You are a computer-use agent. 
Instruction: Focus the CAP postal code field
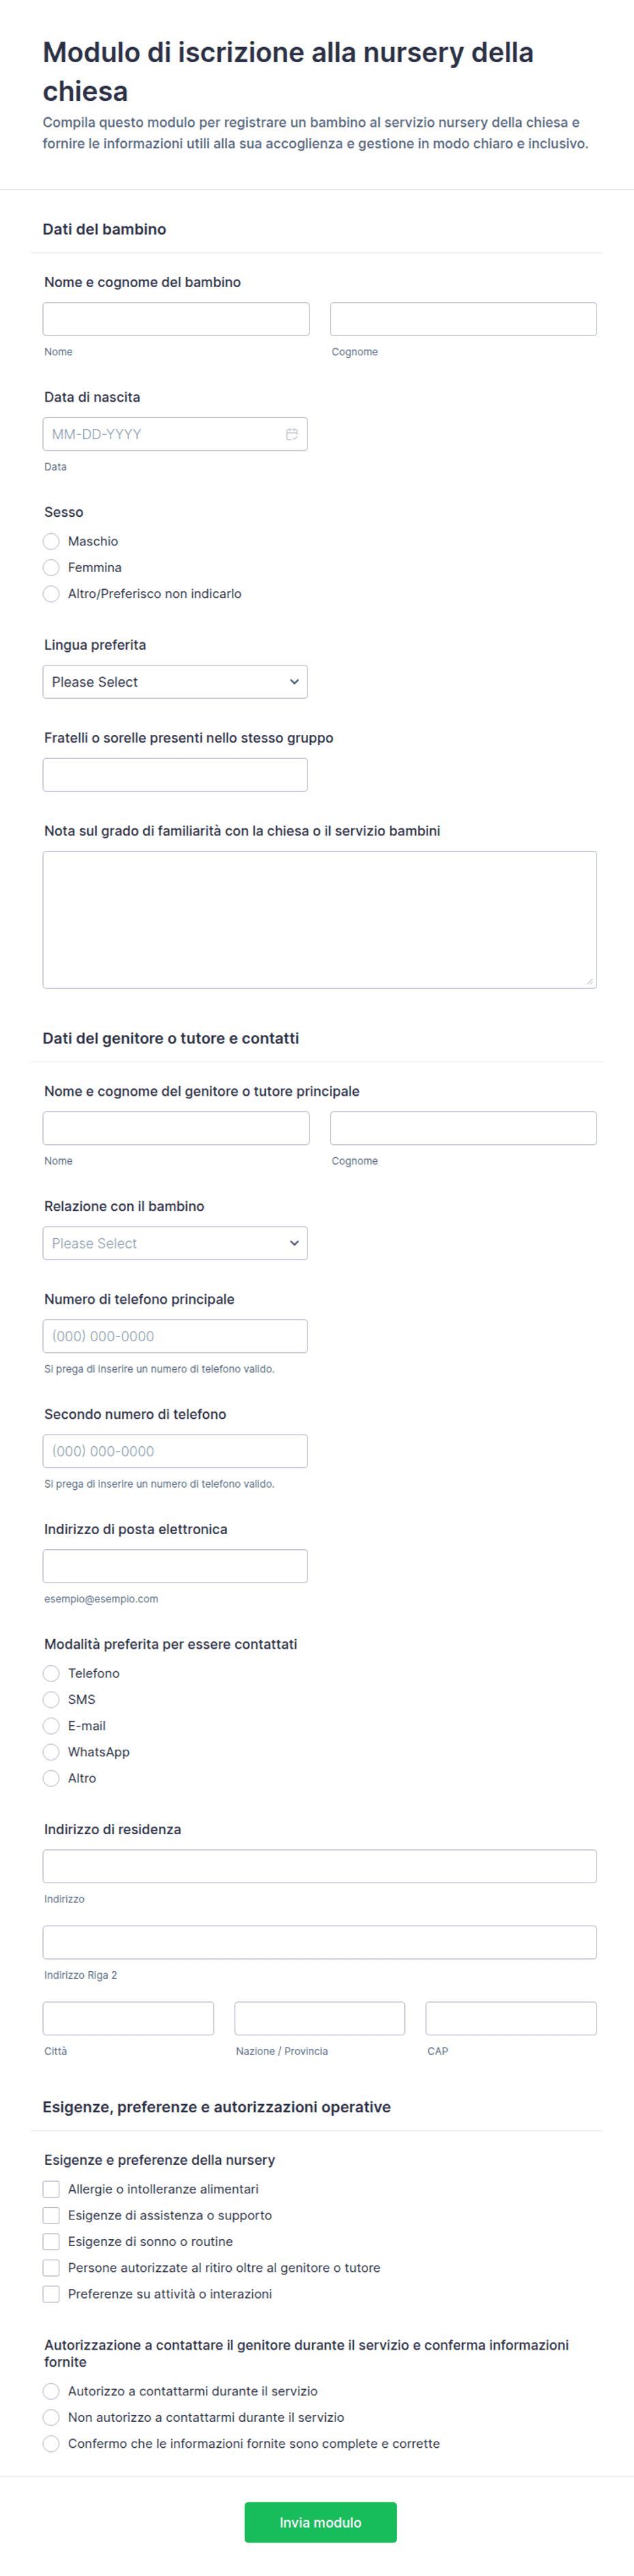pyautogui.click(x=511, y=2018)
